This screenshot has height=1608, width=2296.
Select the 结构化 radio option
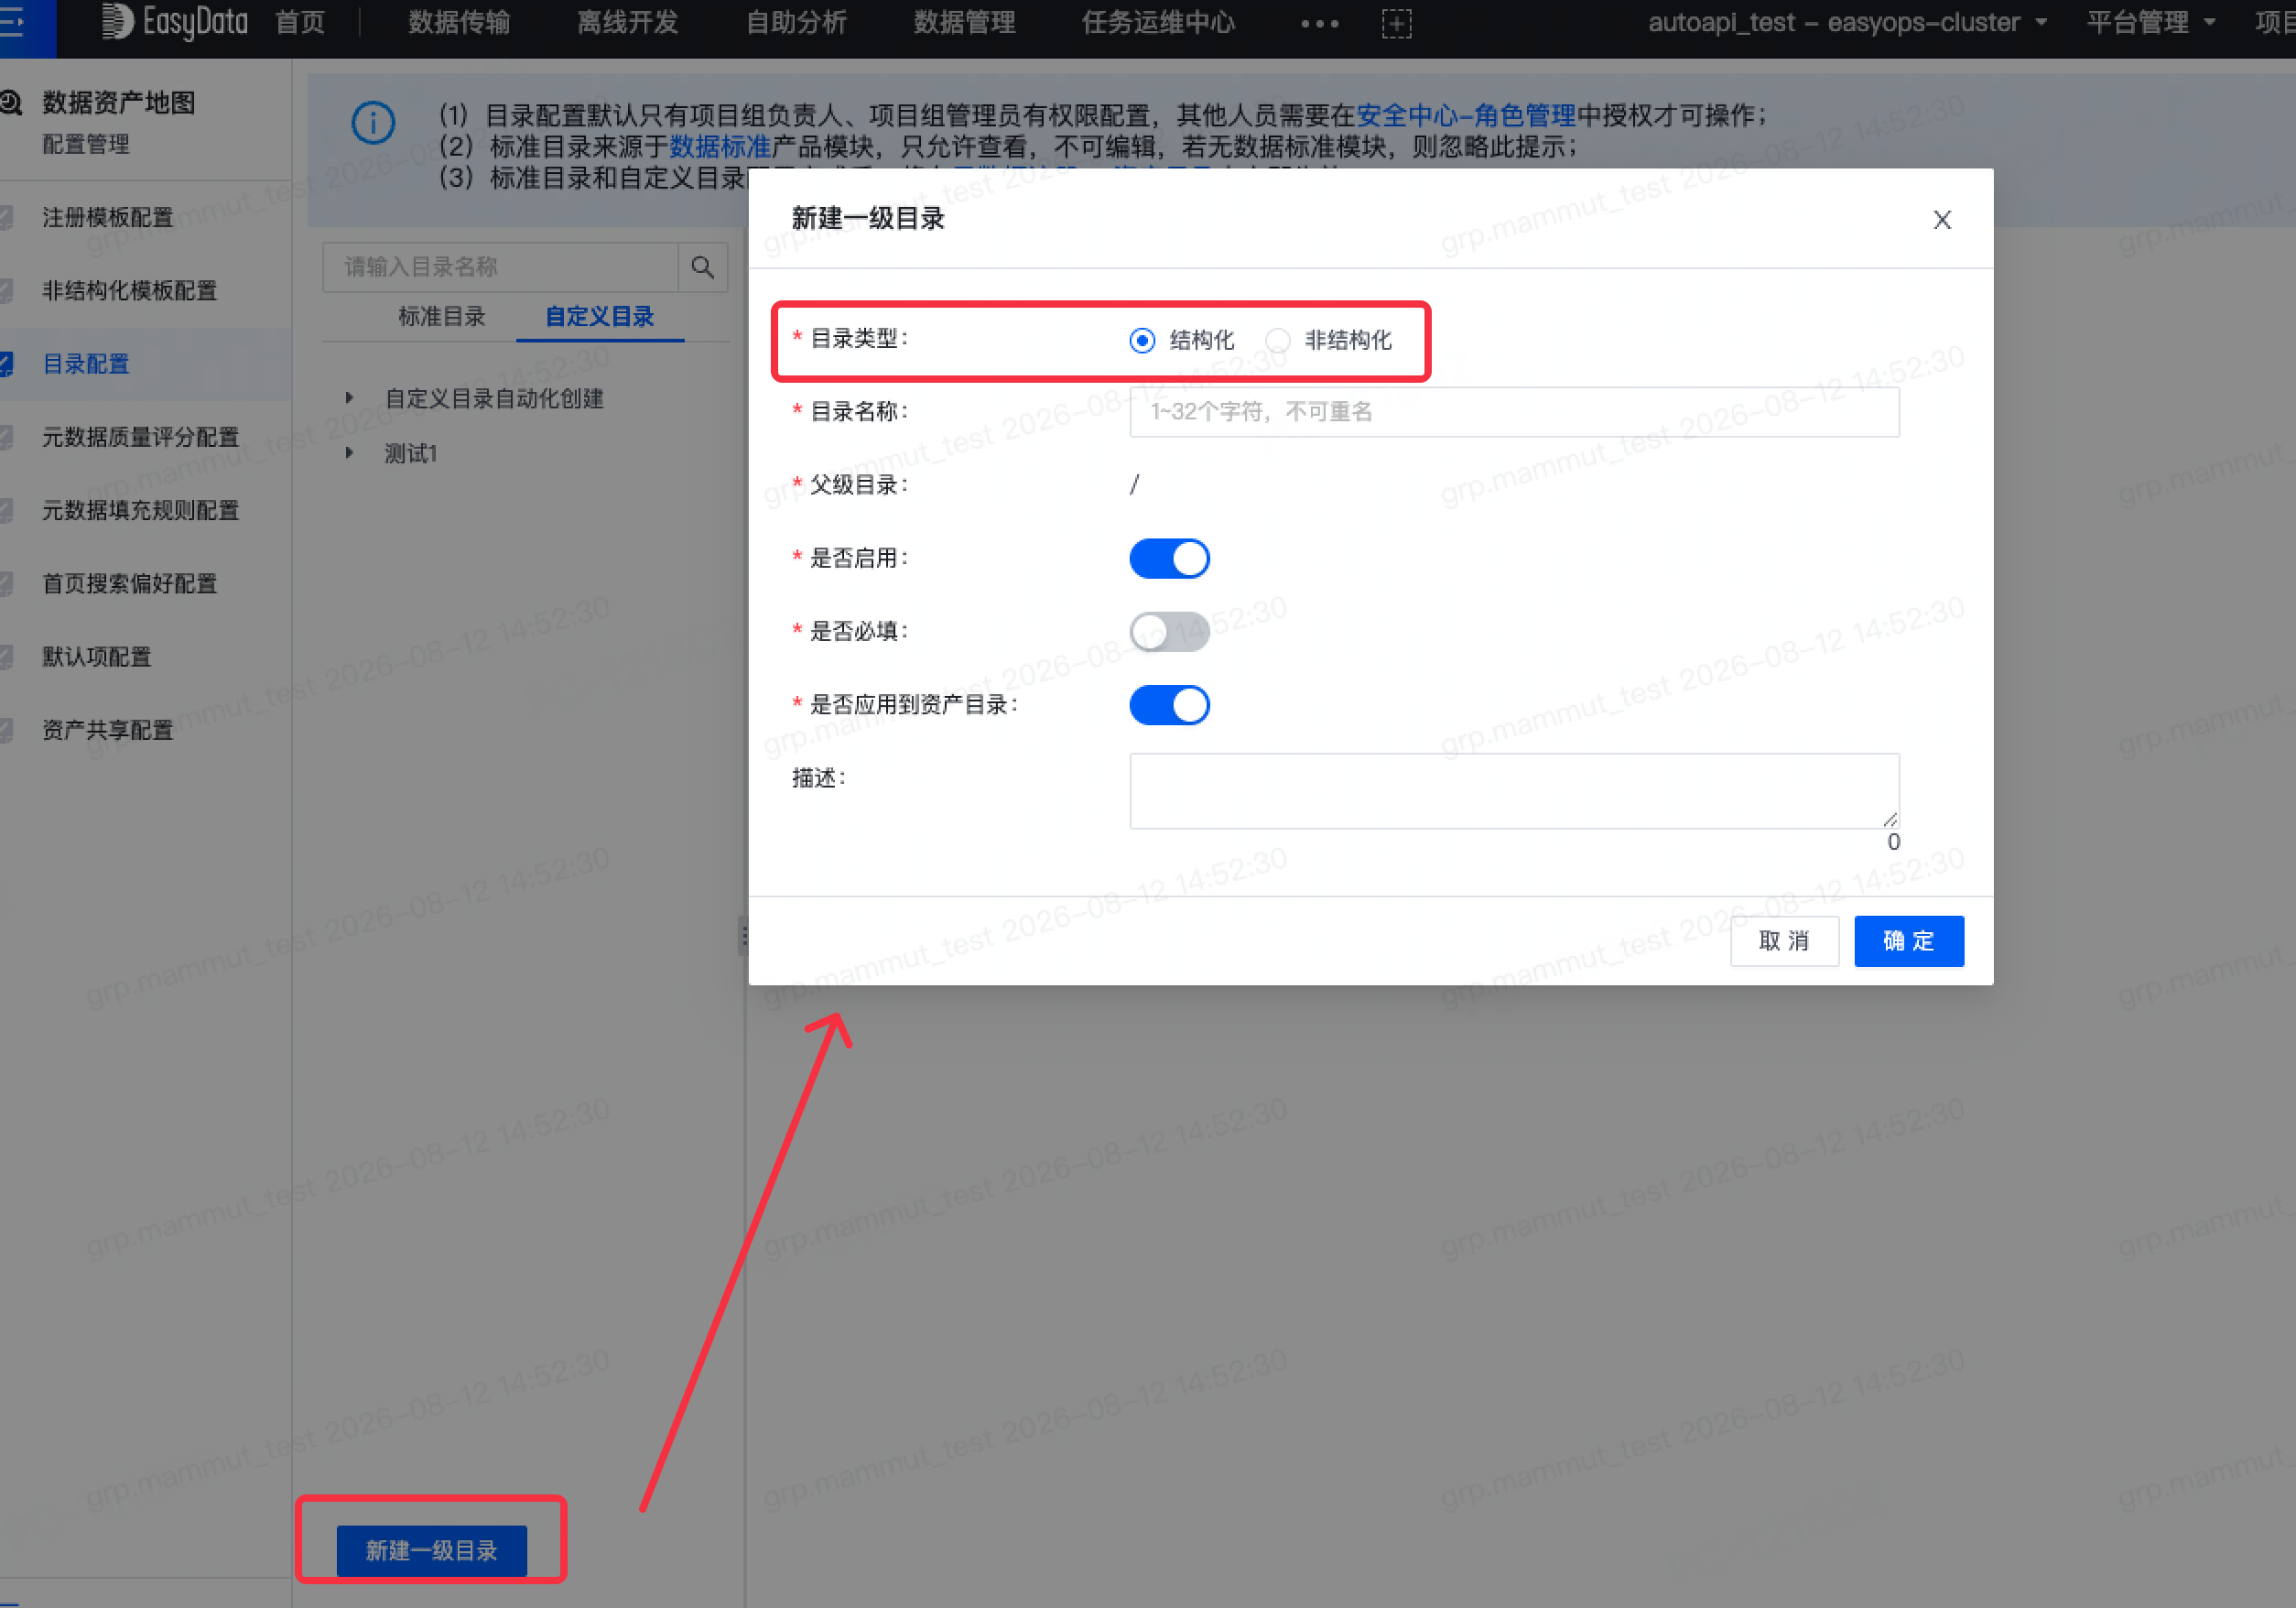1142,340
